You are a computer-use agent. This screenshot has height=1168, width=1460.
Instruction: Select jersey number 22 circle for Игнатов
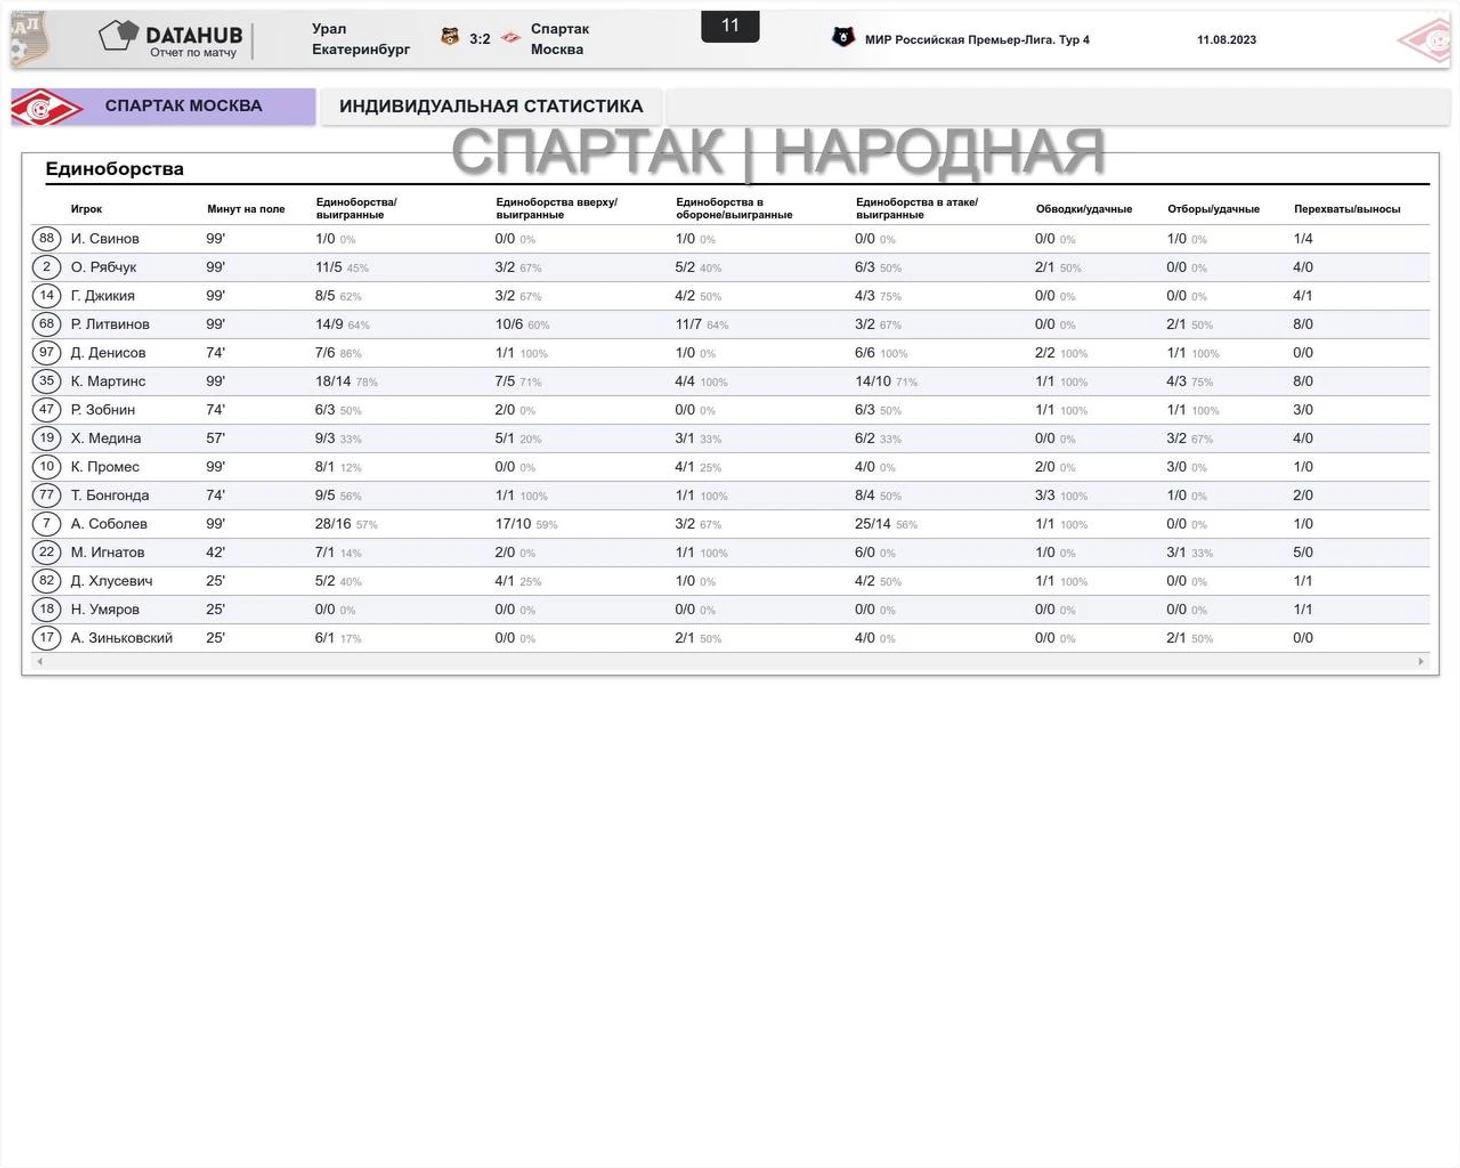(47, 552)
